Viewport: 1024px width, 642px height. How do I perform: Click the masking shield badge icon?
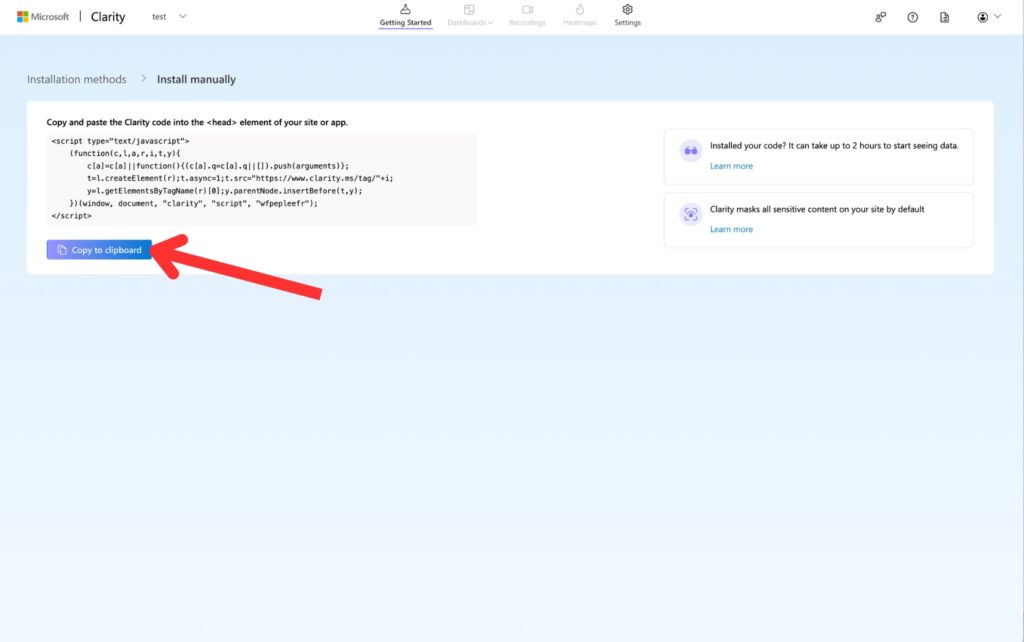[x=690, y=214]
